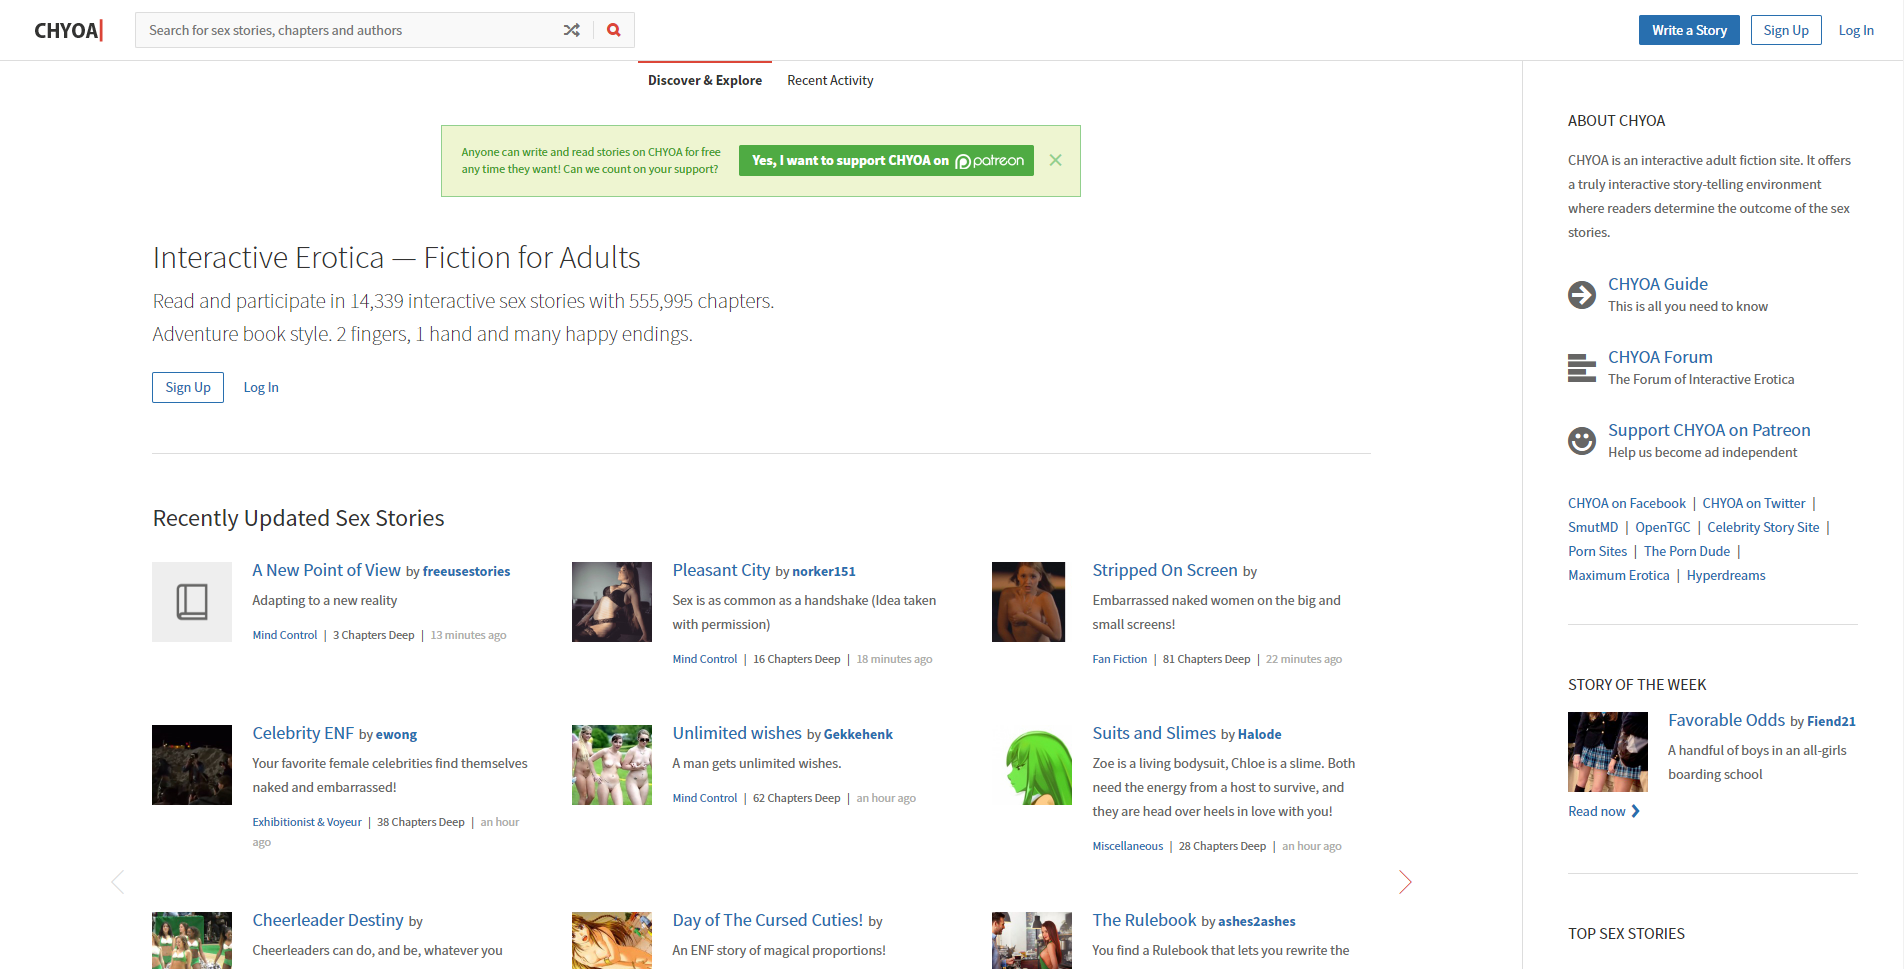Click the CHYOA Forum icon
Image resolution: width=1904 pixels, height=969 pixels.
(1581, 368)
